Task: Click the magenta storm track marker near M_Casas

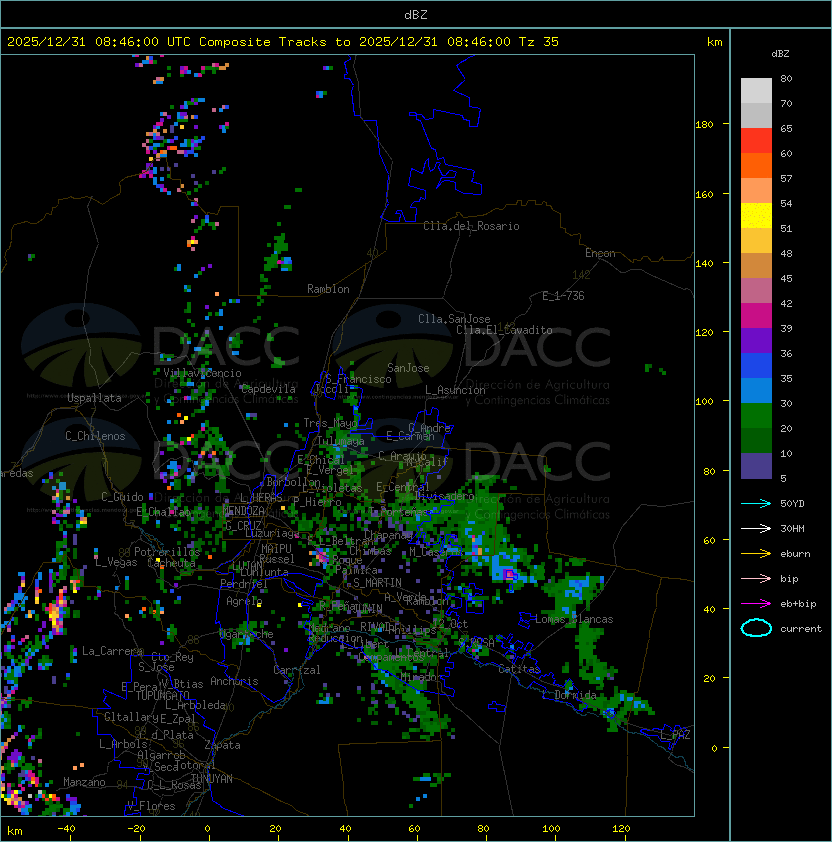Action: (509, 575)
